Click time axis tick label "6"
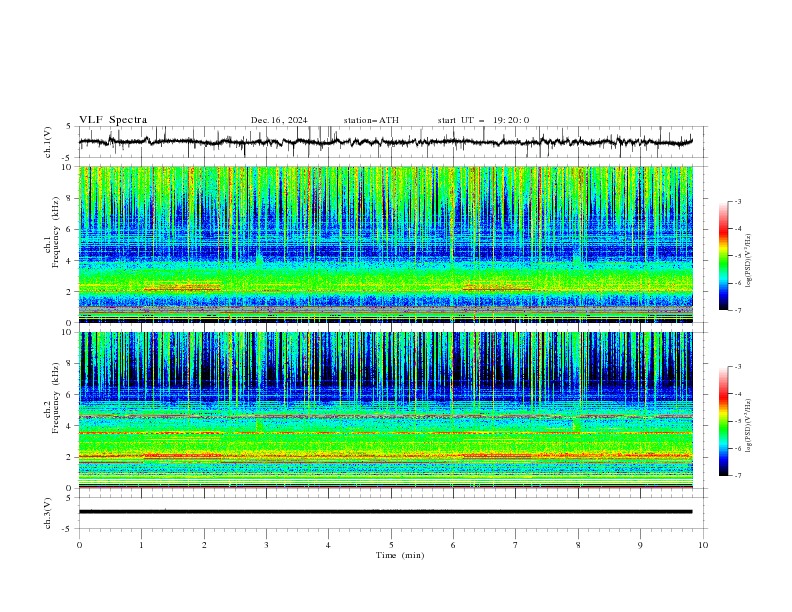The height and width of the screenshot is (612, 792). click(x=453, y=545)
